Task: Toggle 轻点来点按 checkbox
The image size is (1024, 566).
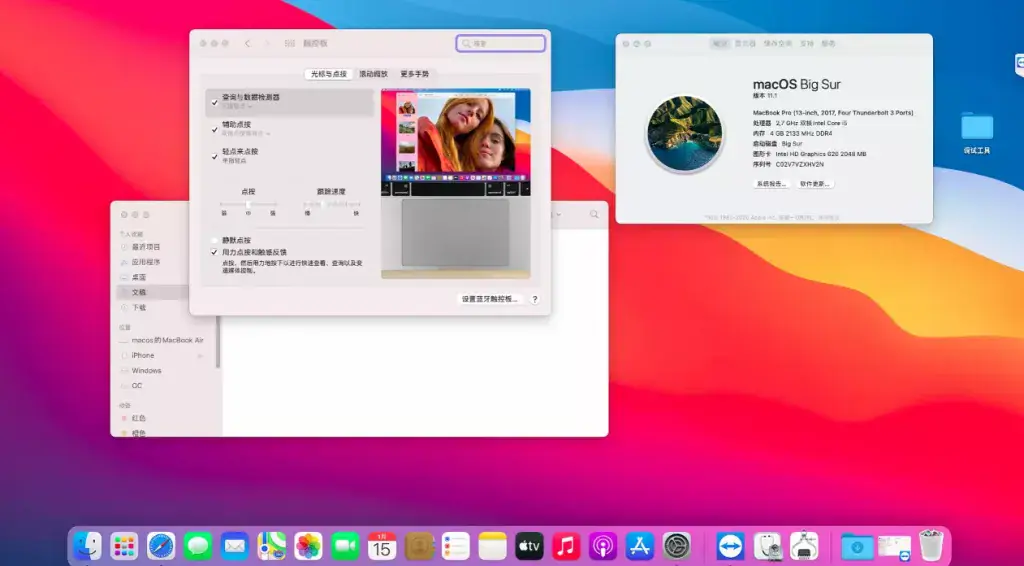Action: pos(214,156)
